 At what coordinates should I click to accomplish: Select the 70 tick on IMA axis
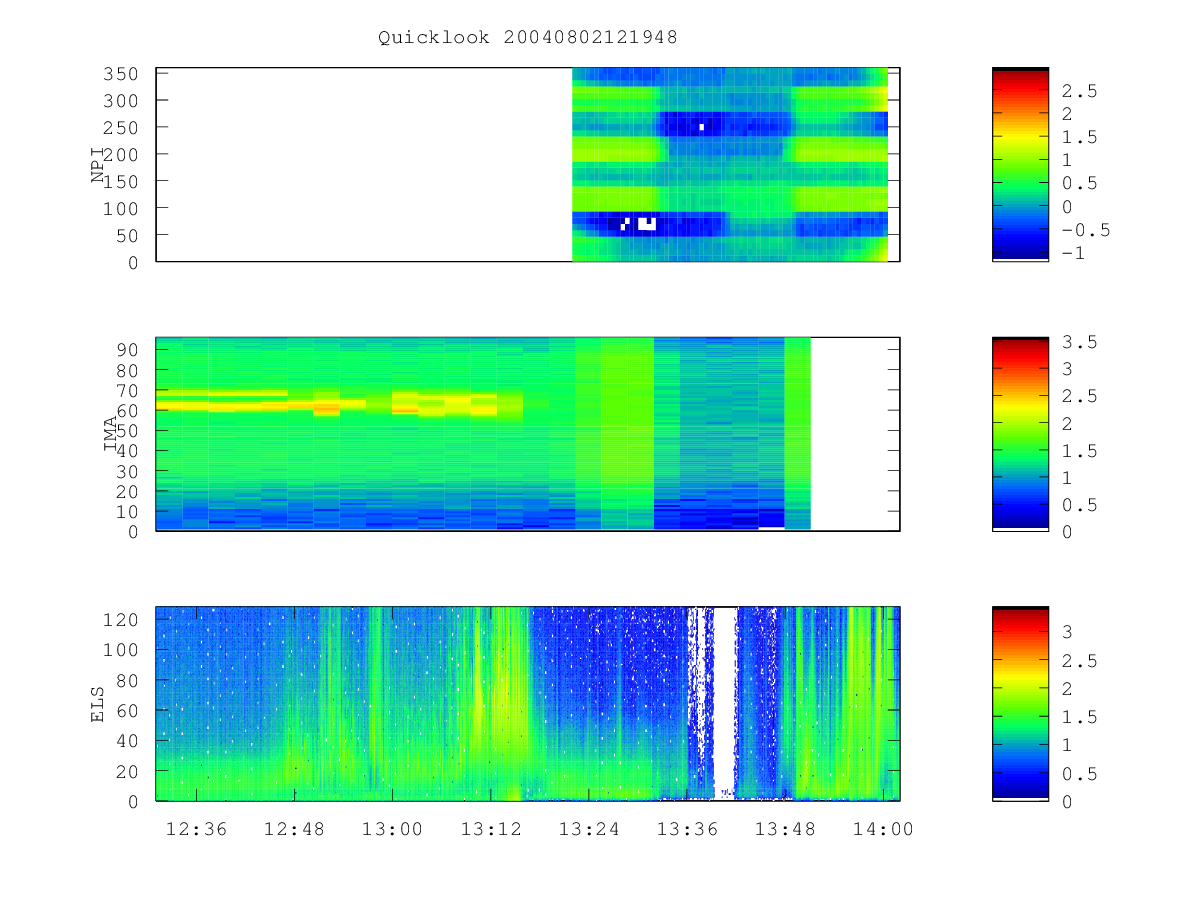pos(129,390)
